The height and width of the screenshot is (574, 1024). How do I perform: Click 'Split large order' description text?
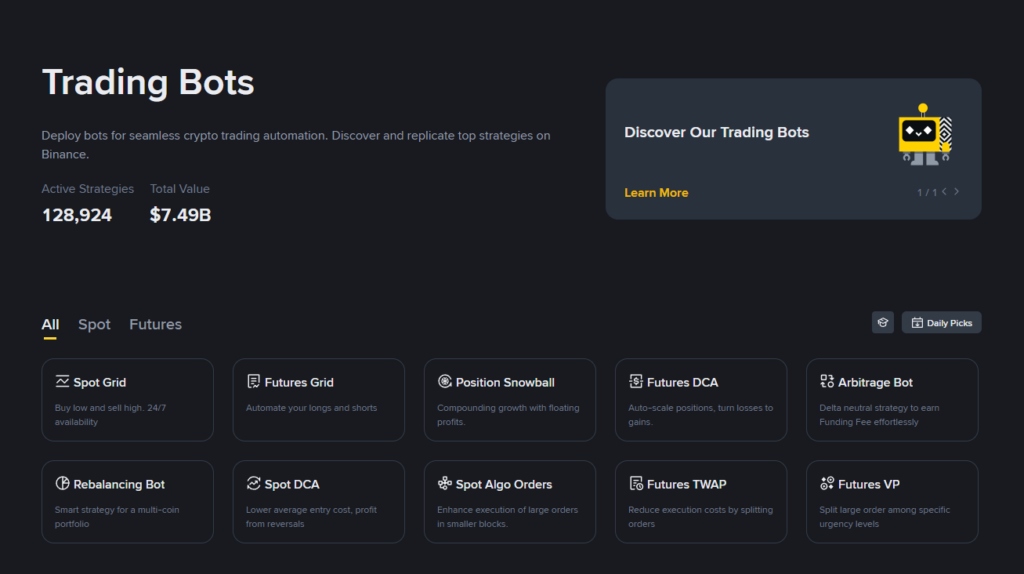(884, 517)
